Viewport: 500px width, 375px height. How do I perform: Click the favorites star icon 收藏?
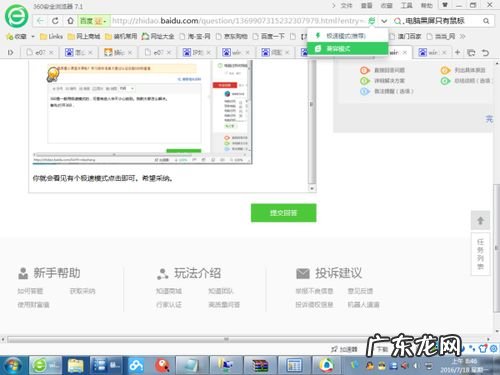click(9, 36)
